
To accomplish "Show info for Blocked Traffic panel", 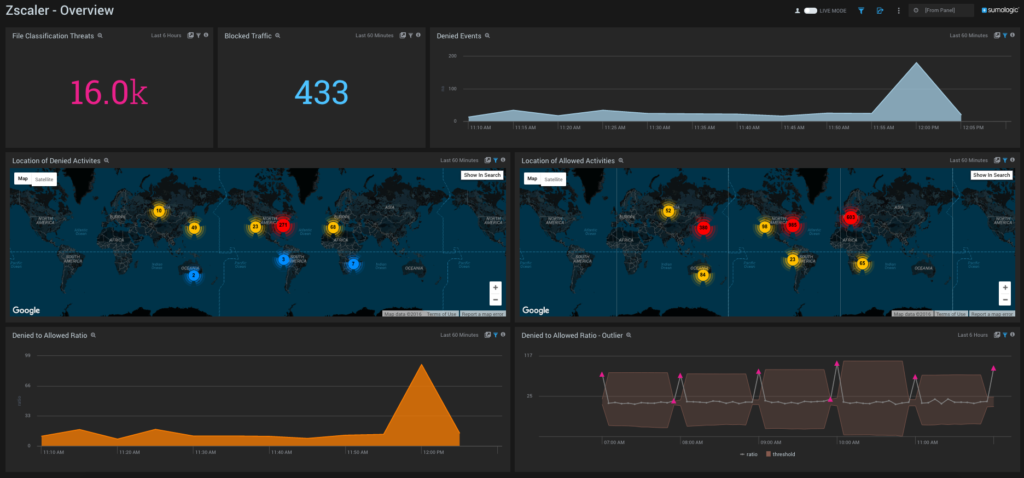I will (x=418, y=35).
